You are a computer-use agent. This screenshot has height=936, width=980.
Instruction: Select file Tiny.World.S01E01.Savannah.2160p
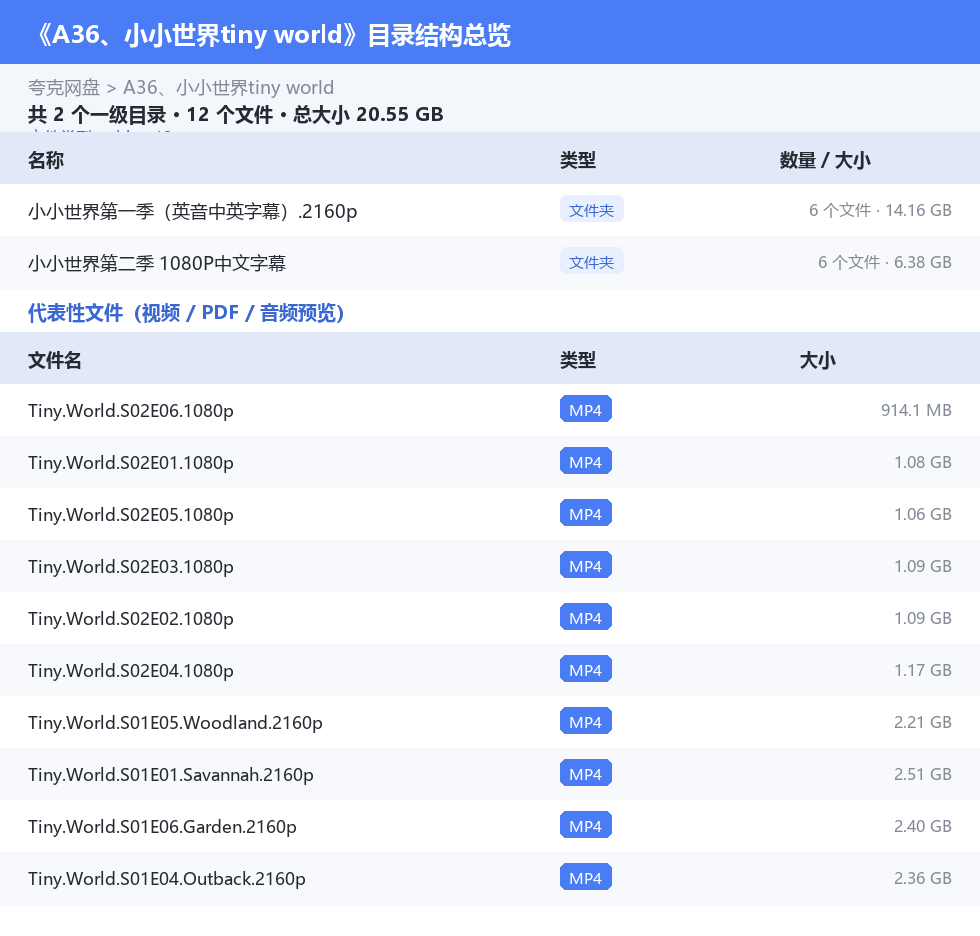(x=171, y=774)
